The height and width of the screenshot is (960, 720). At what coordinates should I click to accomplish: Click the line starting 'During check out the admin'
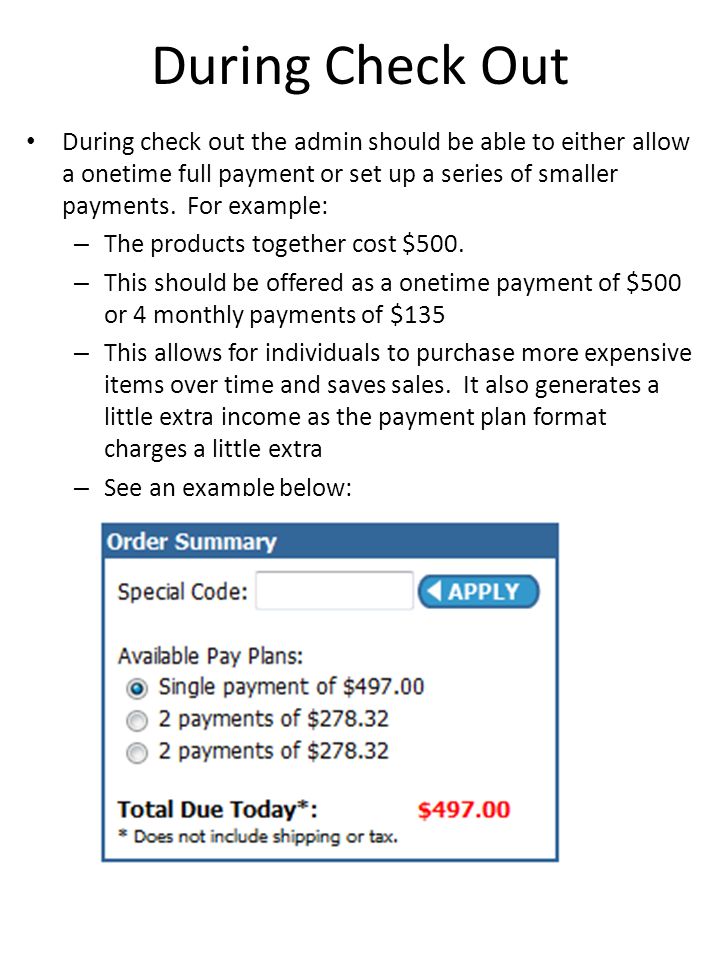tap(376, 142)
